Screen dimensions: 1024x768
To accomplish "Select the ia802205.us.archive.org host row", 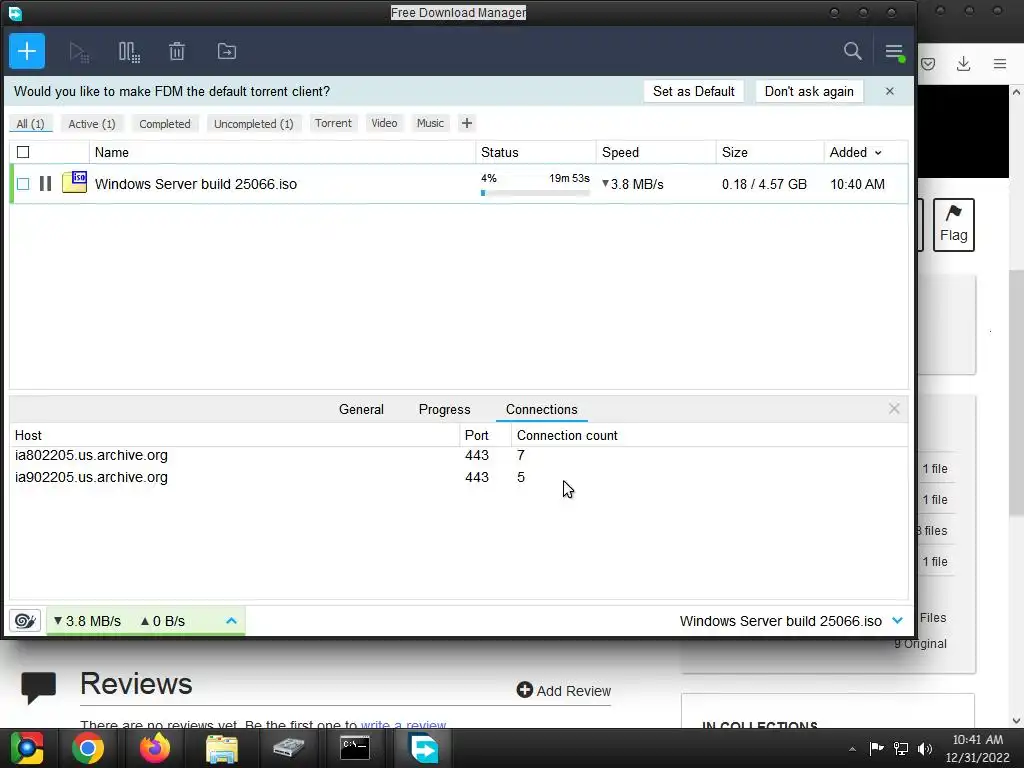I will coord(458,455).
